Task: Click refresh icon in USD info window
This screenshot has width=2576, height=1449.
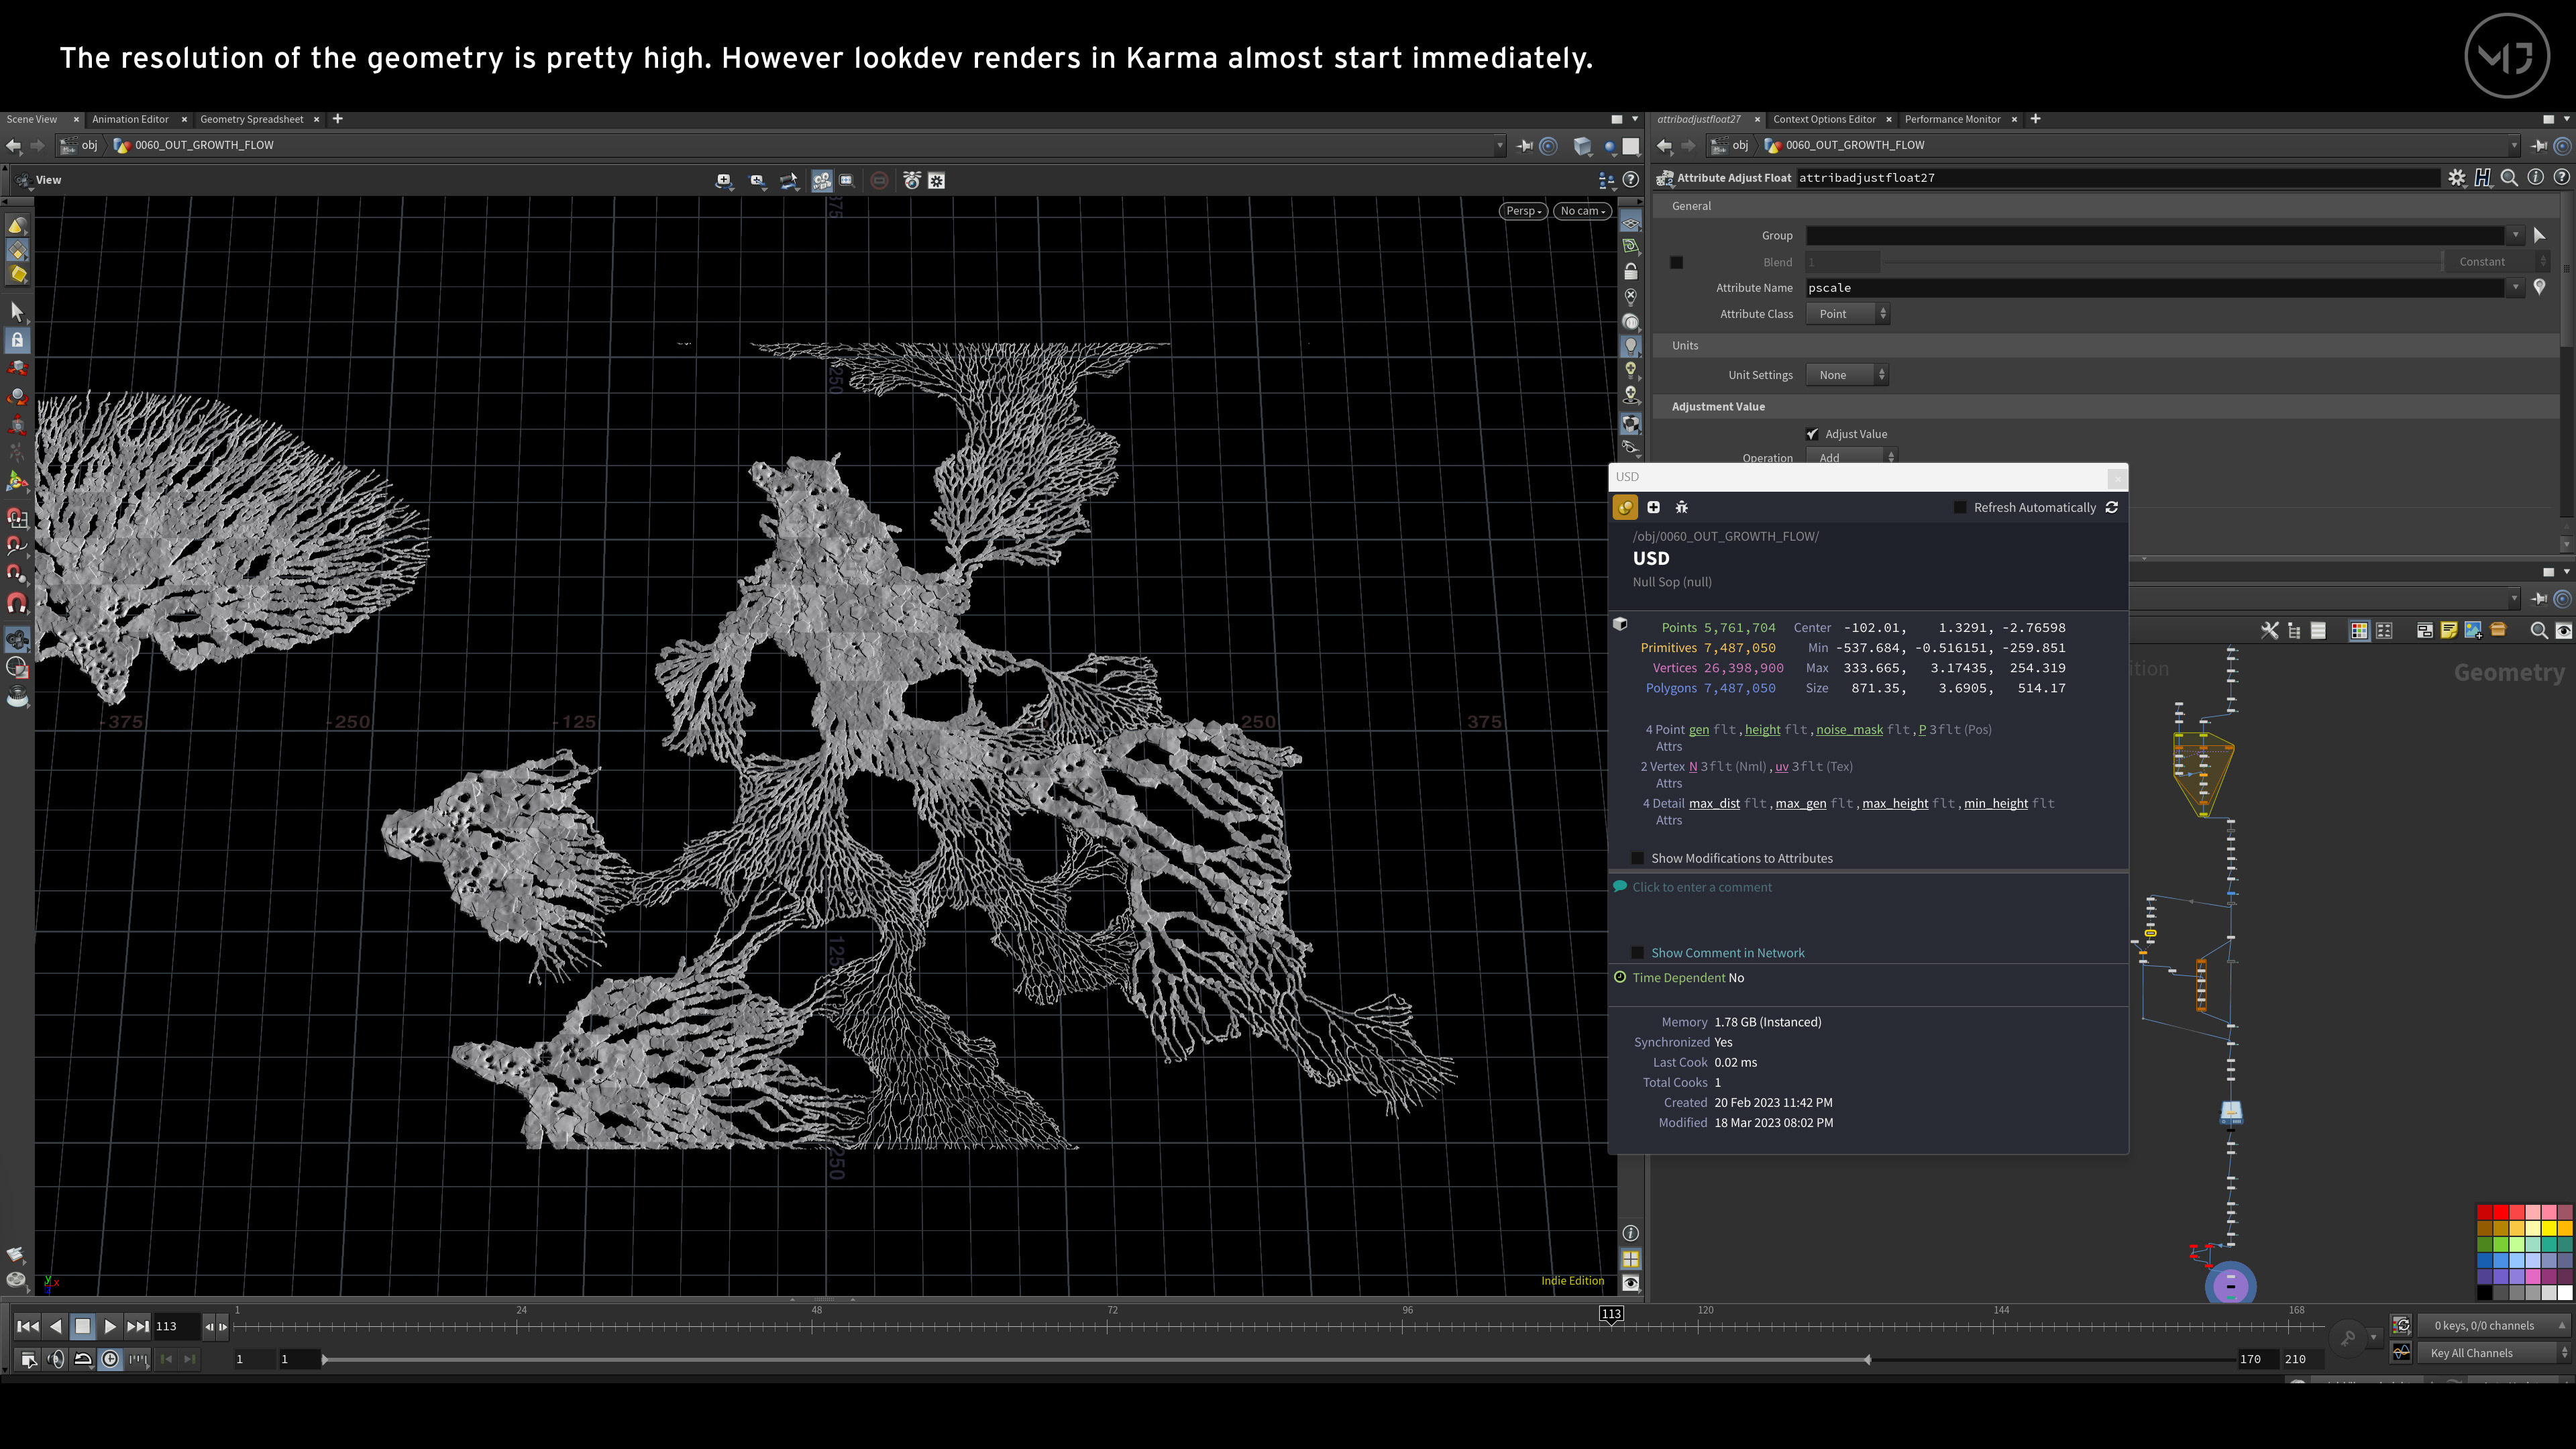Action: [x=2112, y=507]
